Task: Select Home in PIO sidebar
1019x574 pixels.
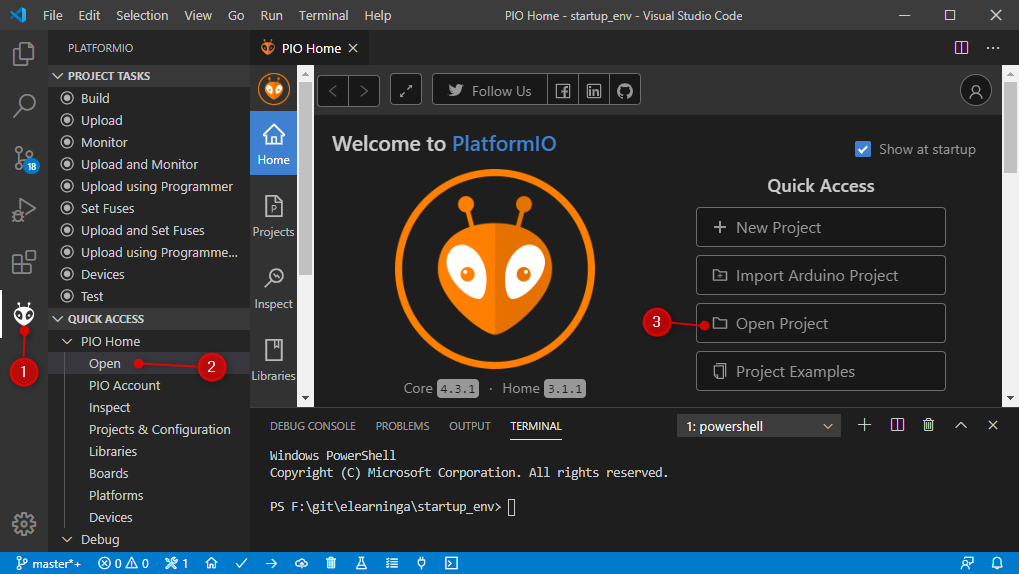Action: (274, 144)
